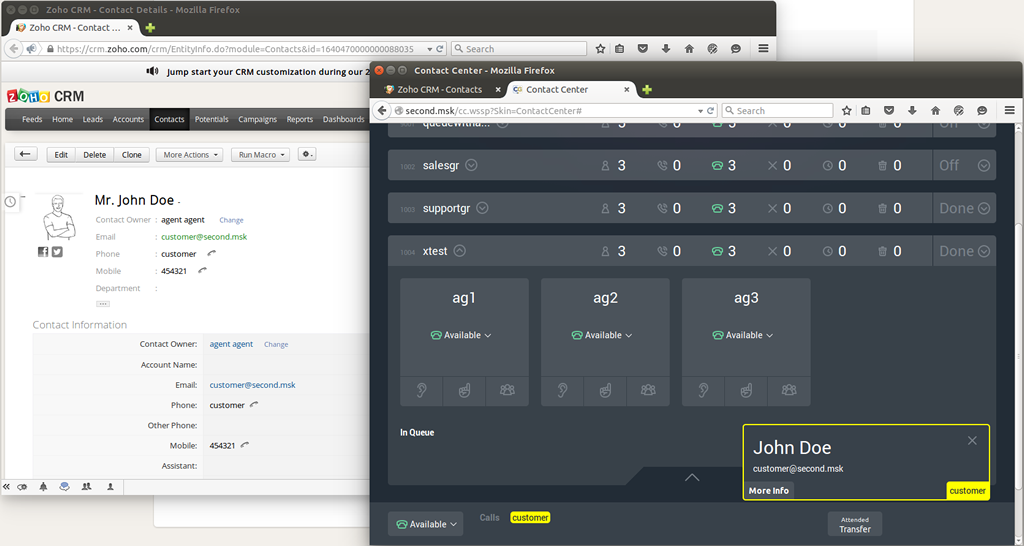Click ag1 conference group icon

click(x=507, y=391)
